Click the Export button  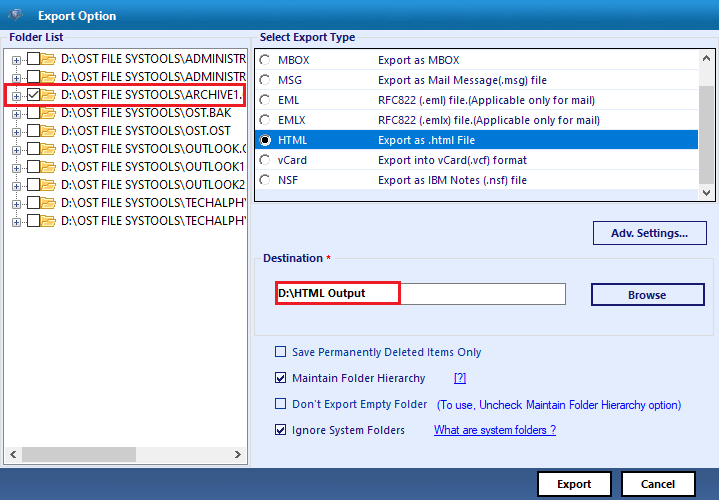574,484
